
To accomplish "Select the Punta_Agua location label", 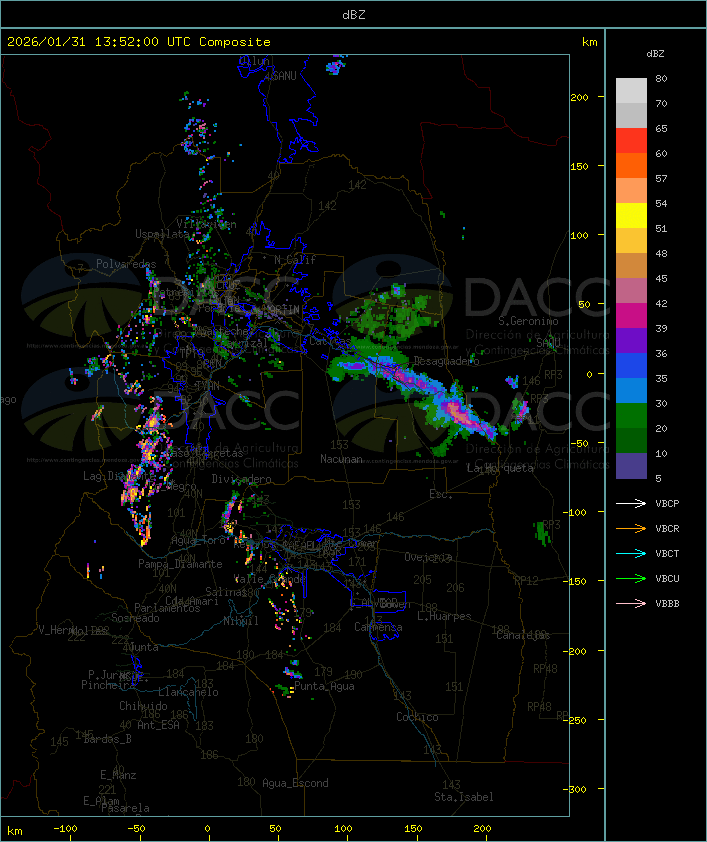I will pos(326,686).
